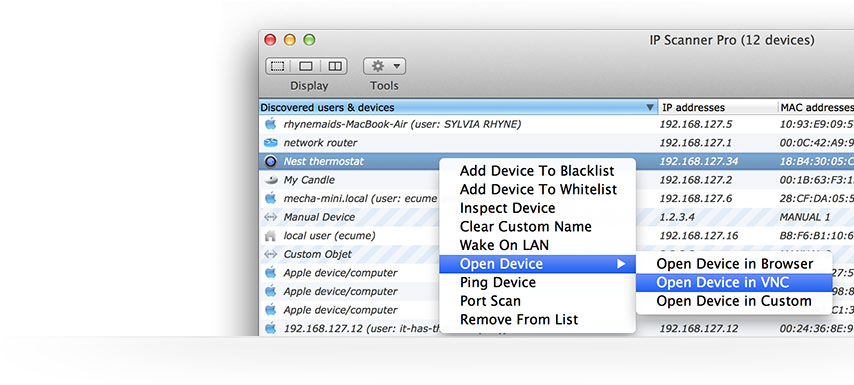
Task: Click the Apple icon beside 192.168.127.12 user row
Action: pyautogui.click(x=271, y=328)
